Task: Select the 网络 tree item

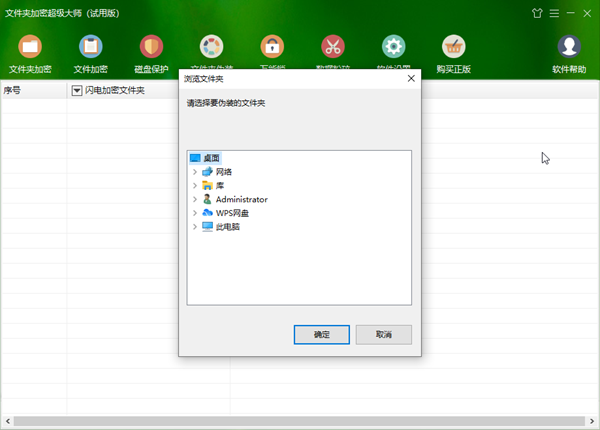Action: click(217, 172)
